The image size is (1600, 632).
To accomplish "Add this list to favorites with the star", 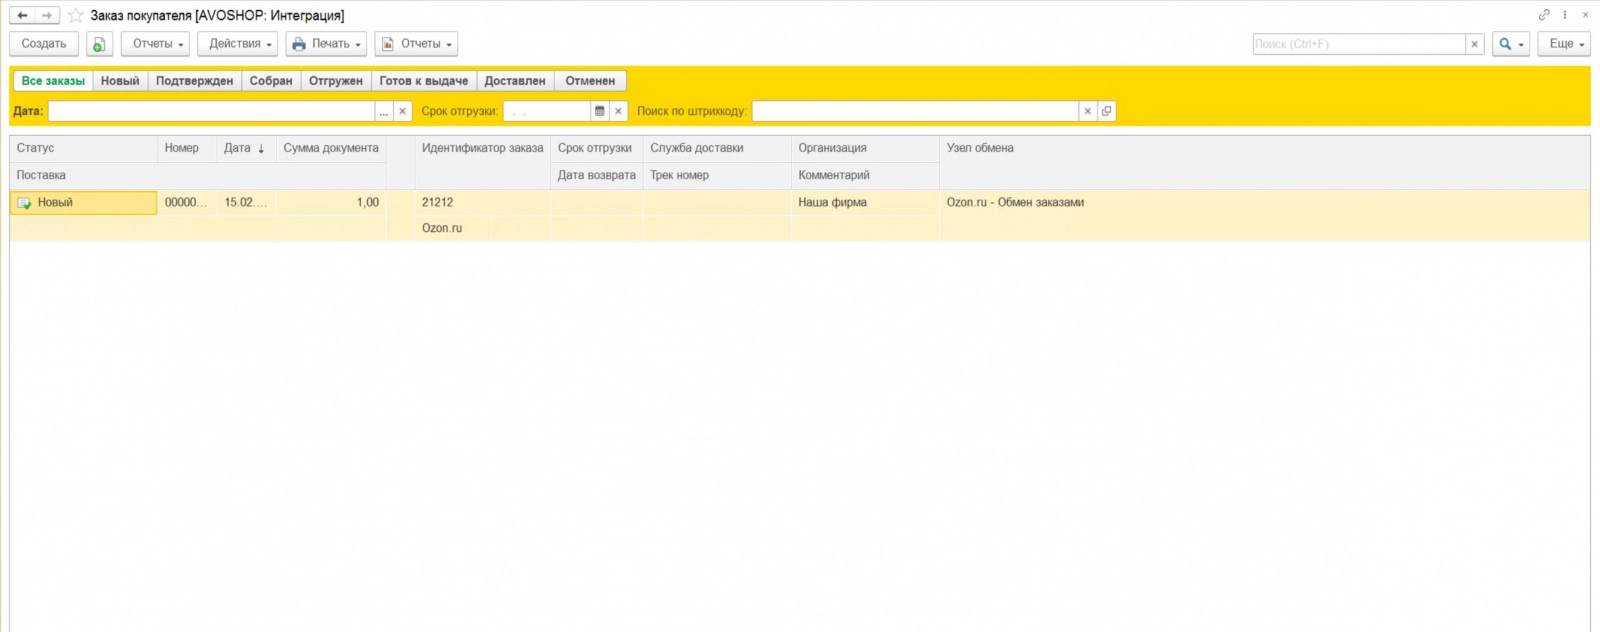I will (x=75, y=16).
